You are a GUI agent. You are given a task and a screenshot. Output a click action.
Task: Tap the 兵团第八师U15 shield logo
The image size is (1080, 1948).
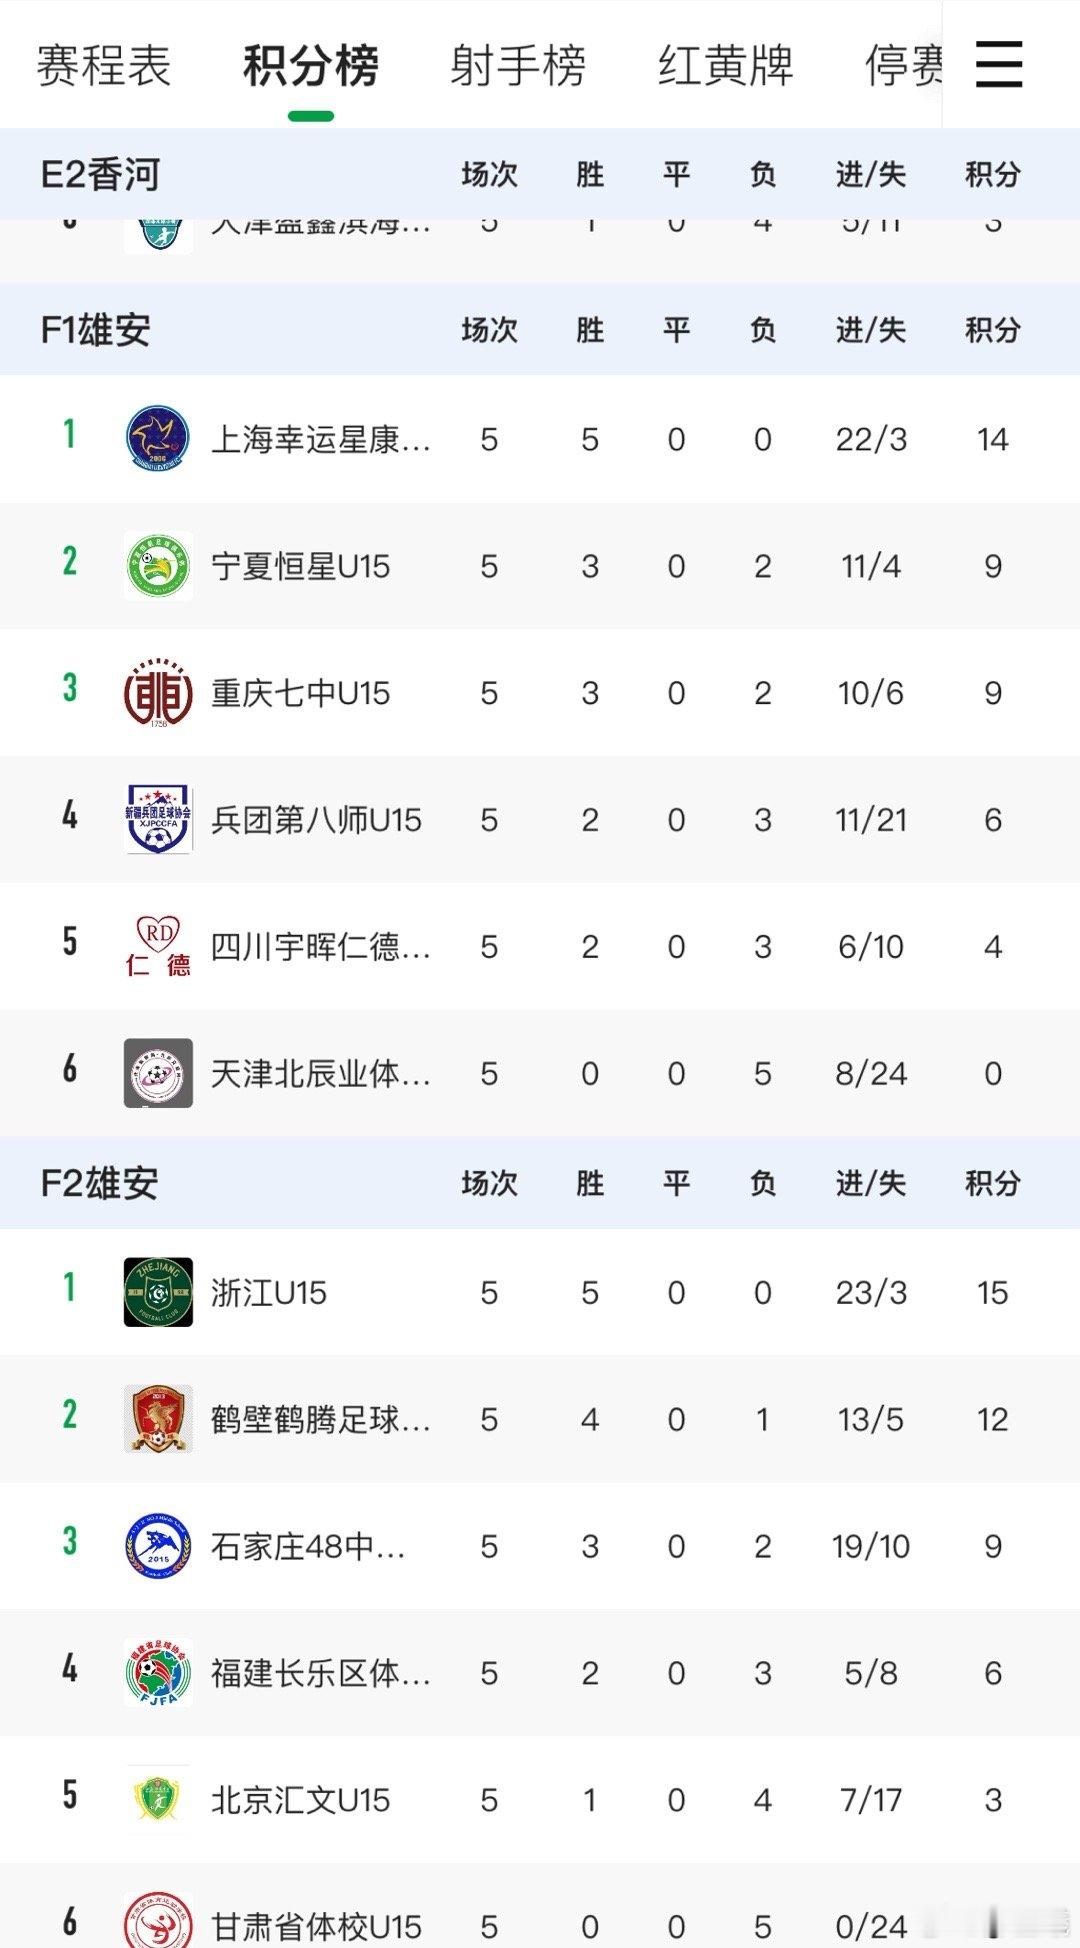click(158, 819)
